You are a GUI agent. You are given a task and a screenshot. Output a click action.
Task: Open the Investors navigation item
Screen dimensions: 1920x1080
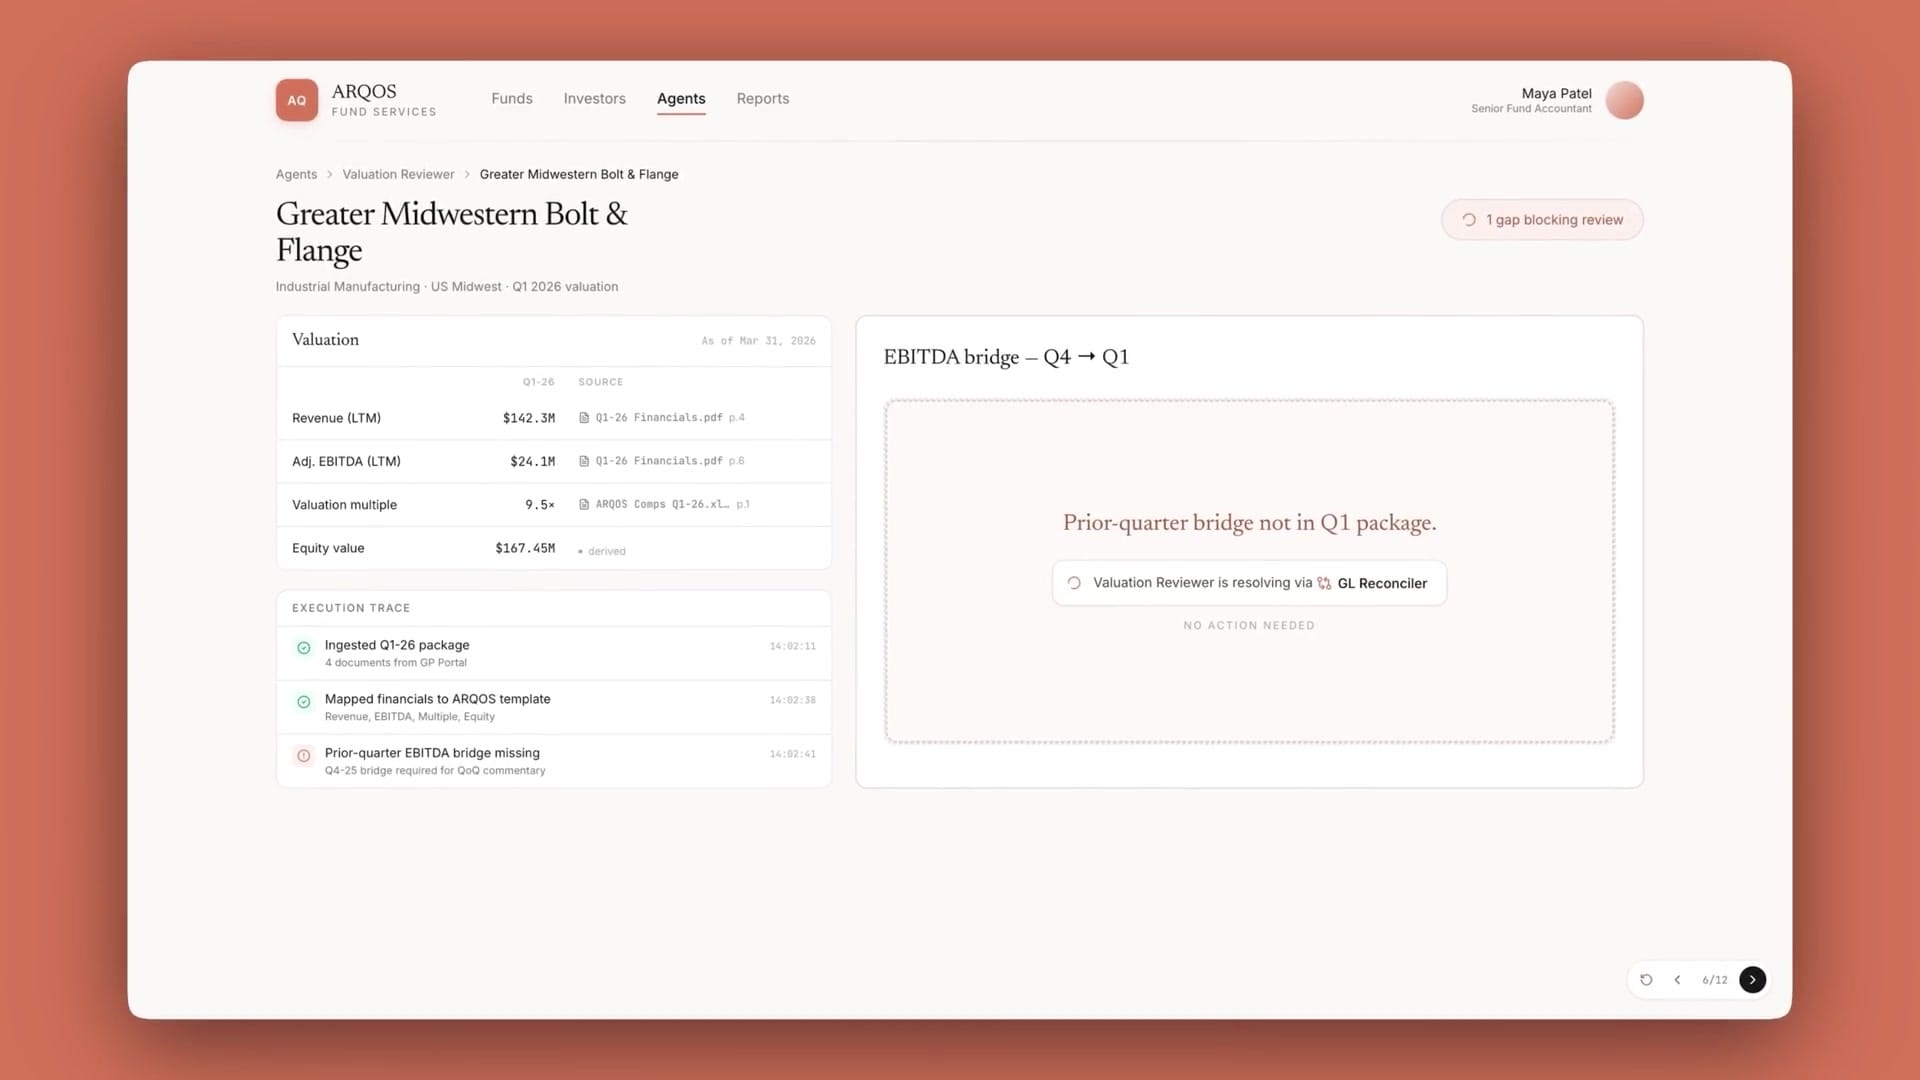(x=594, y=98)
